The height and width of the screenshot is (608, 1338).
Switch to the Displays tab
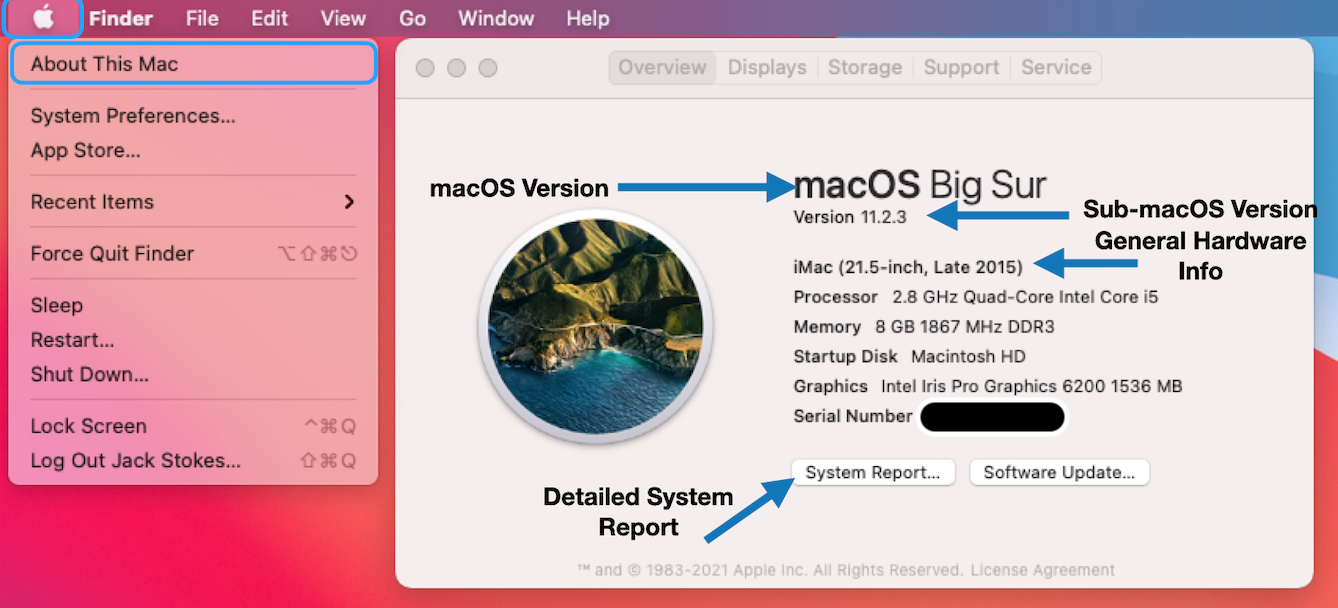click(767, 67)
